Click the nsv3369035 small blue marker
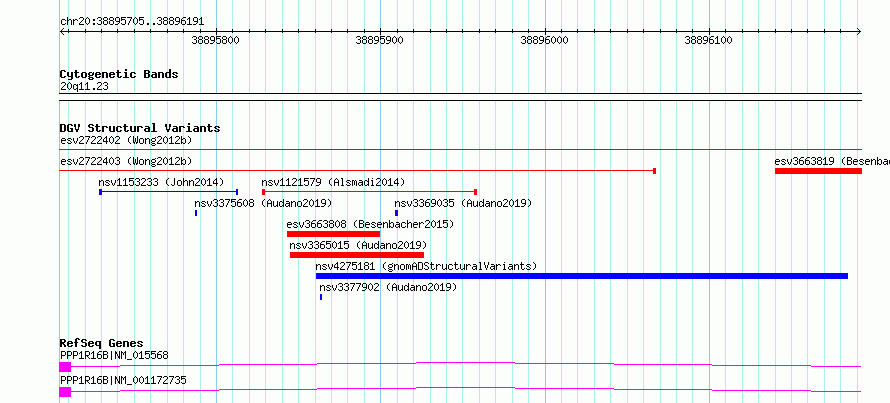This screenshot has width=890, height=403. click(x=396, y=213)
